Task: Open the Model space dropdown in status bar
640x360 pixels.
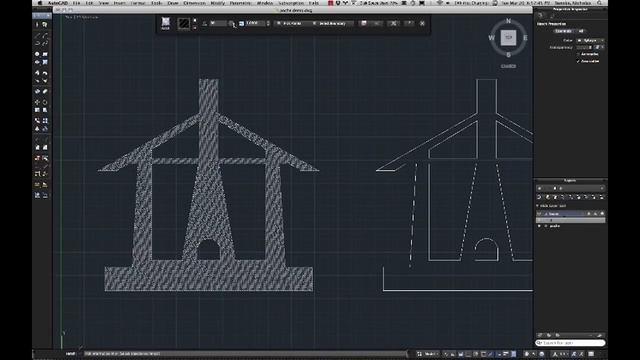Action: pos(430,354)
